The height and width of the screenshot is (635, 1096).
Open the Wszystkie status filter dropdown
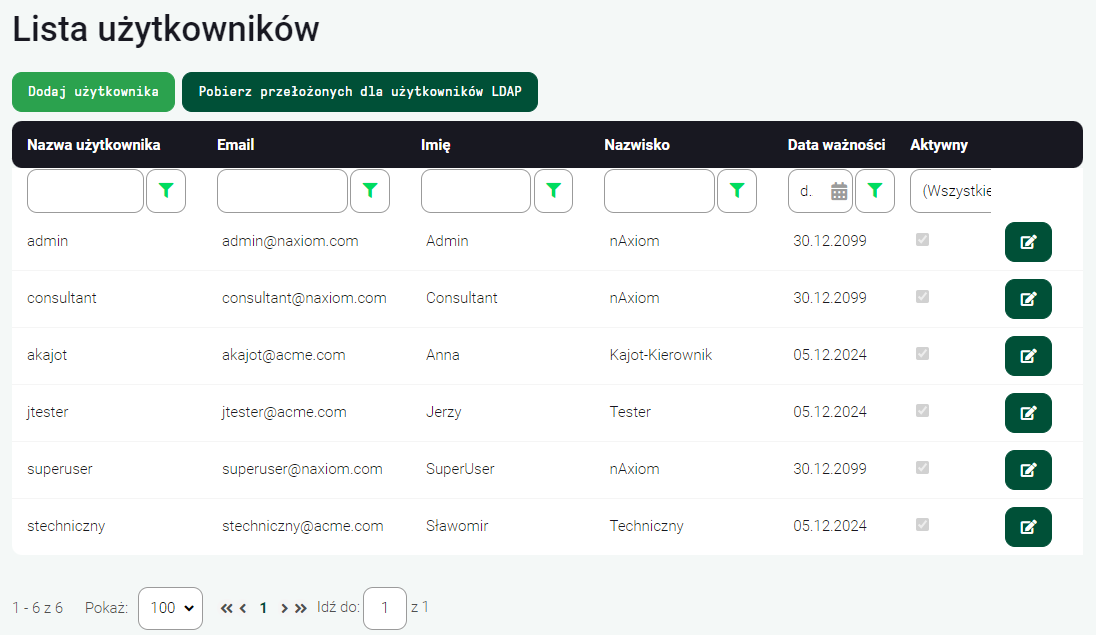point(950,190)
